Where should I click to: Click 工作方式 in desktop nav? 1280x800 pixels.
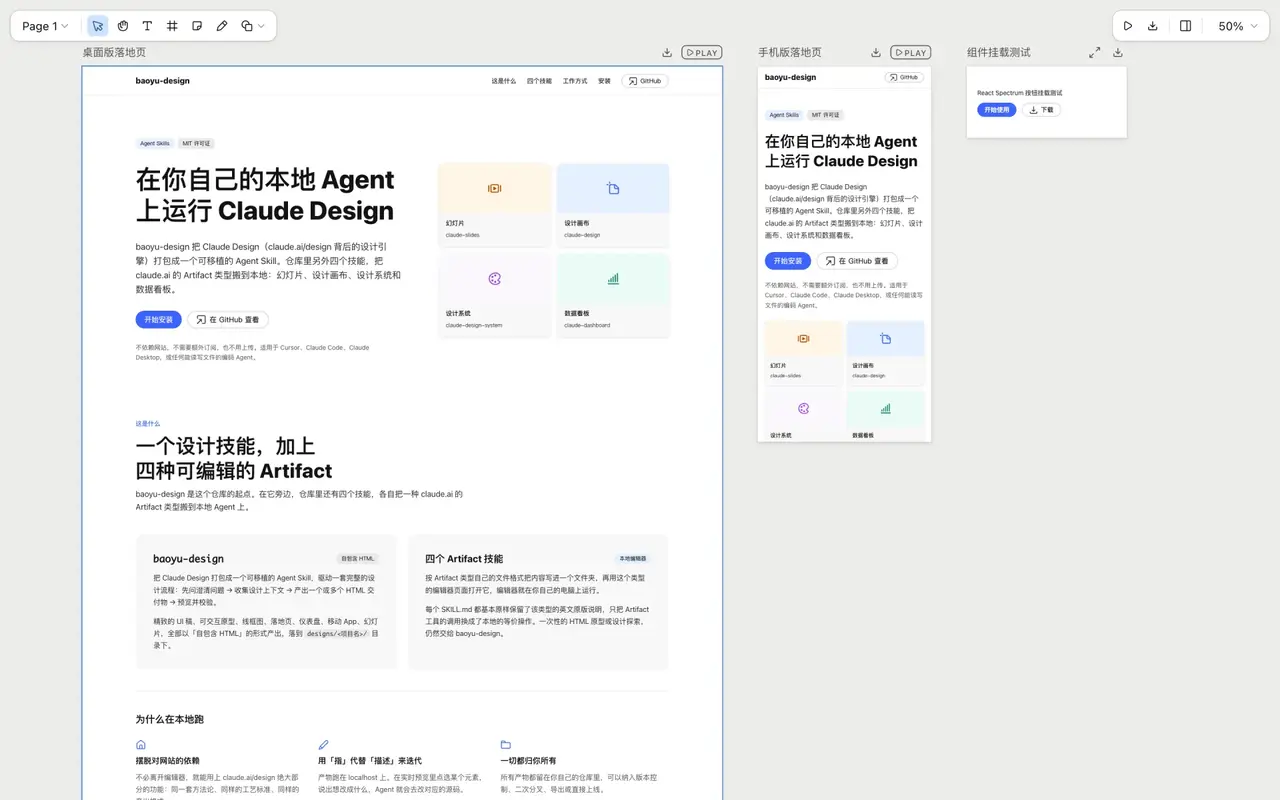(575, 81)
